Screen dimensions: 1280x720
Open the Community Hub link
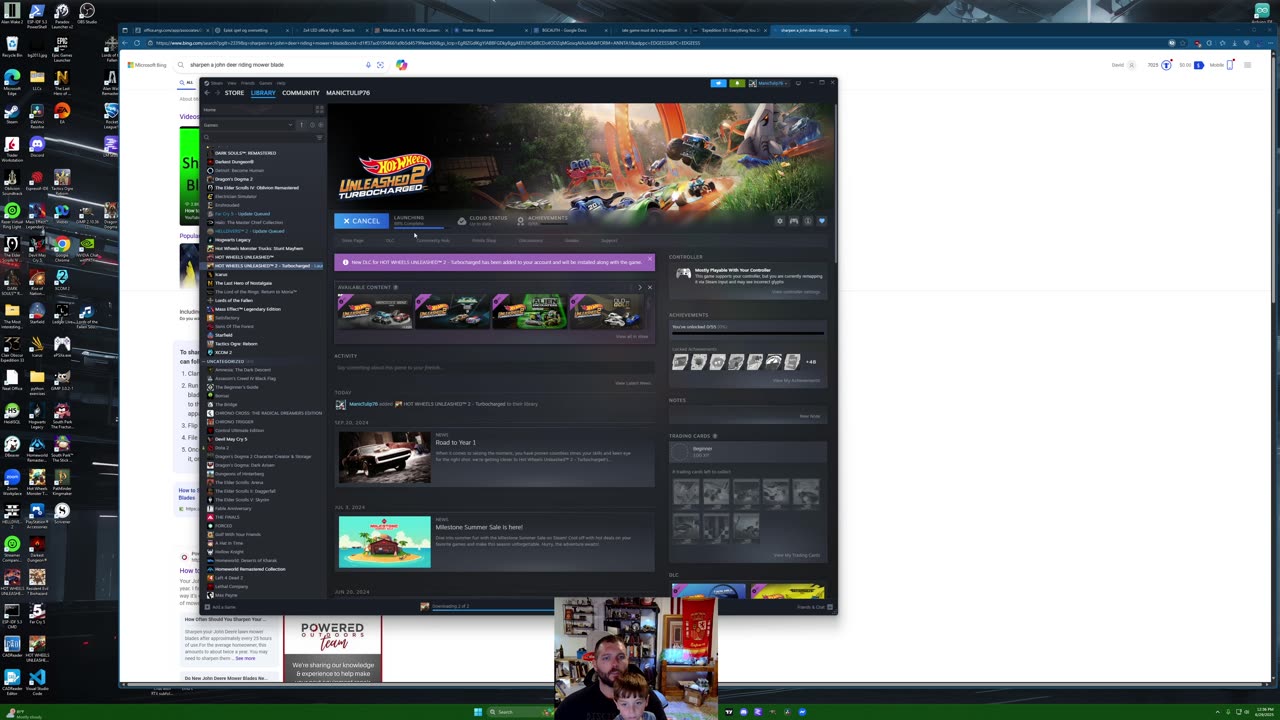click(x=433, y=240)
